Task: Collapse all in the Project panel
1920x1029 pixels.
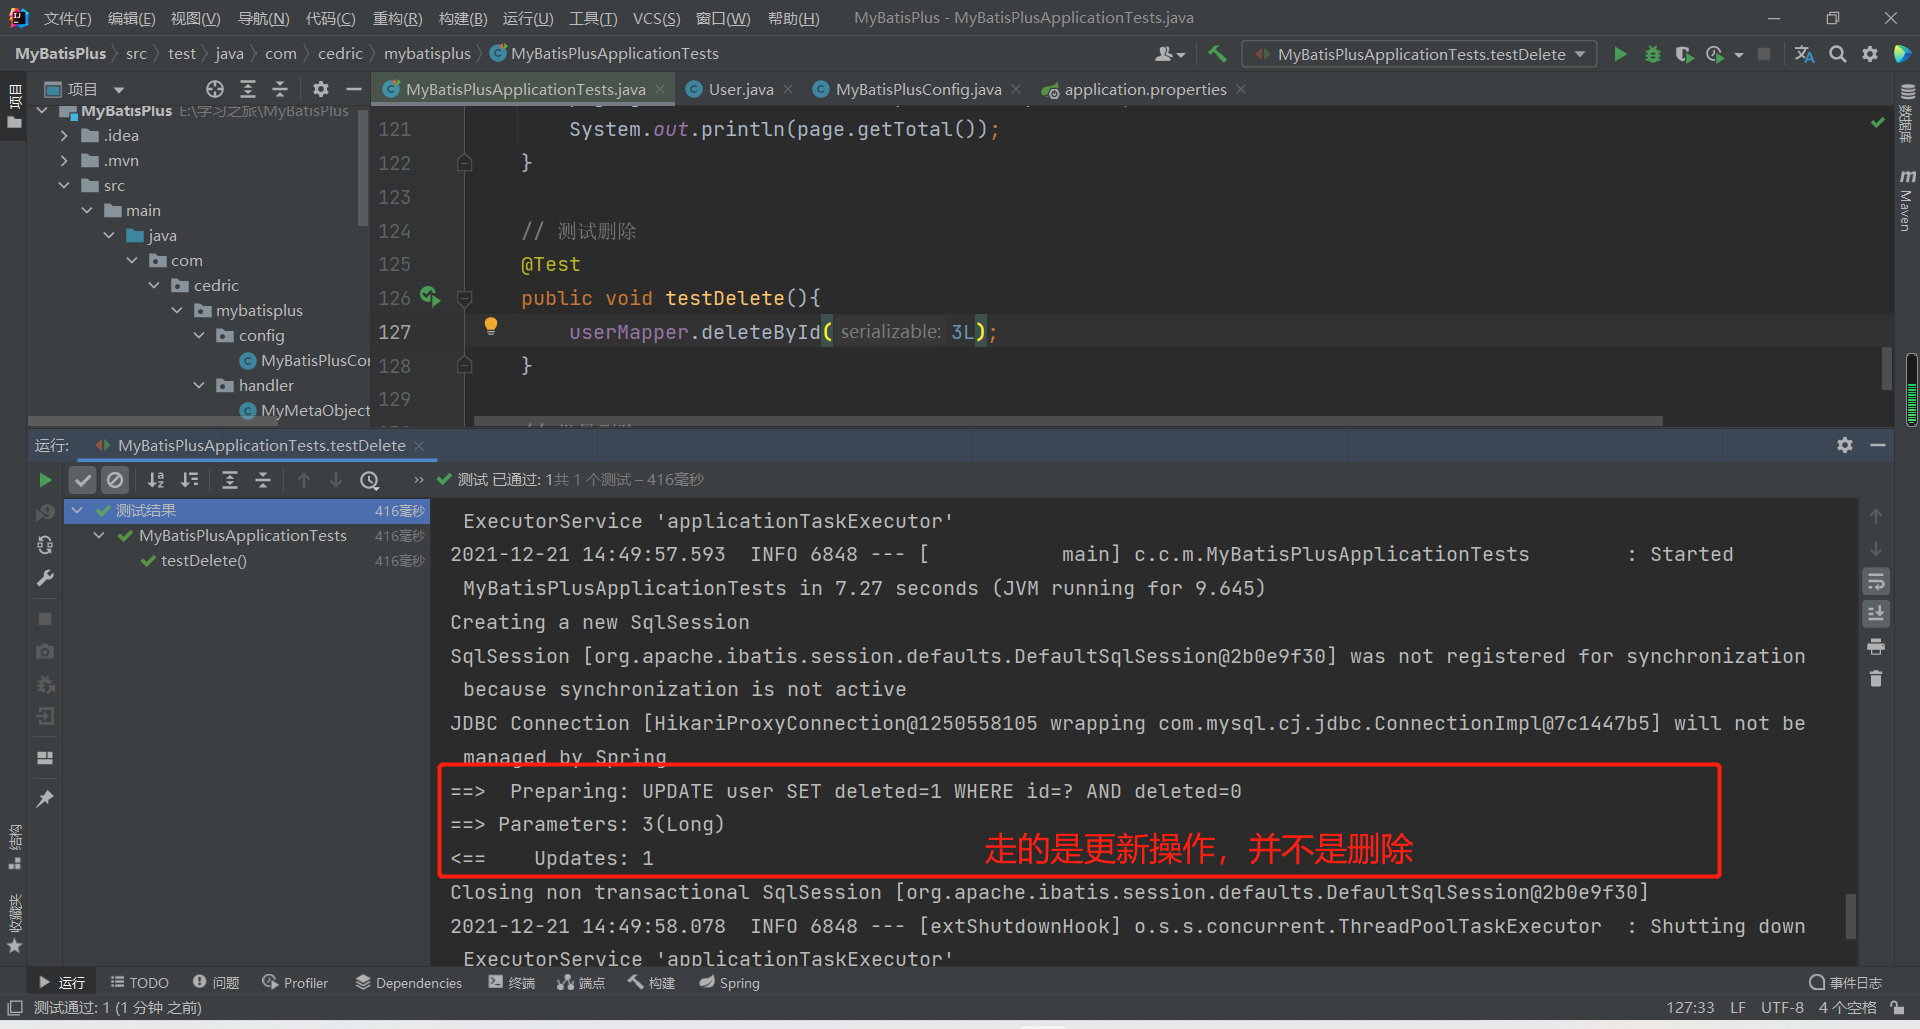Action: [280, 89]
